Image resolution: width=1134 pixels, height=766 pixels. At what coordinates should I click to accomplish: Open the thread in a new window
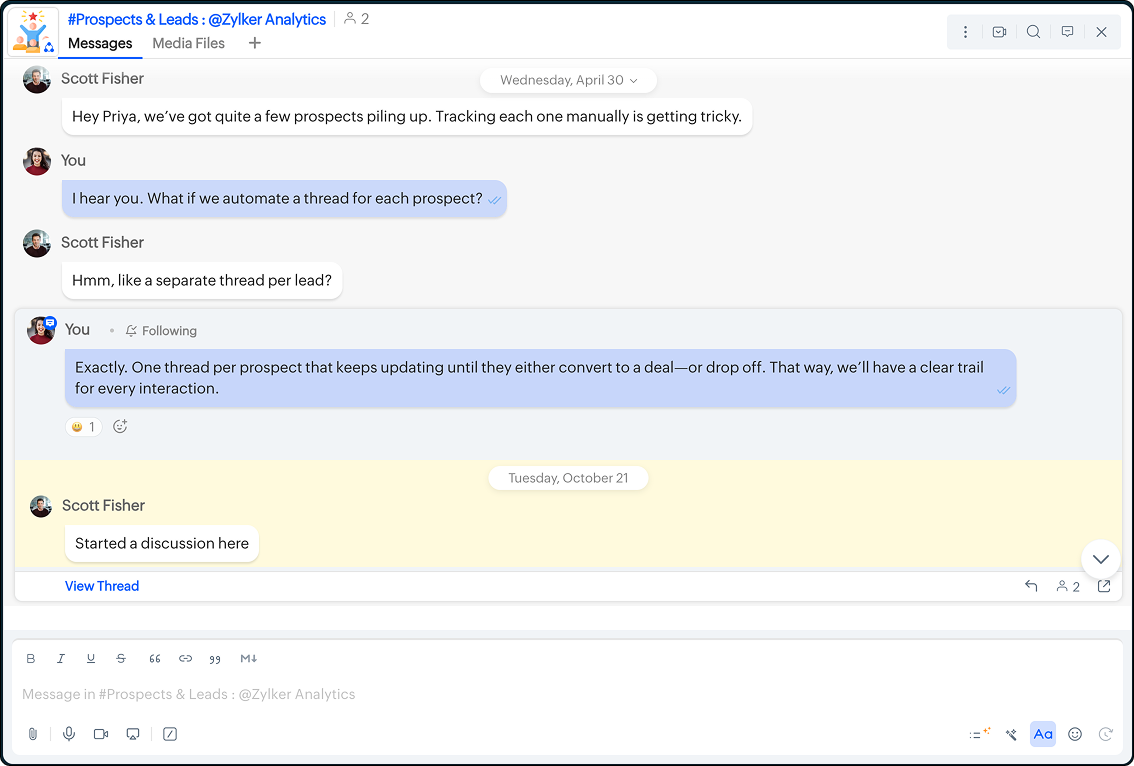(x=1104, y=586)
